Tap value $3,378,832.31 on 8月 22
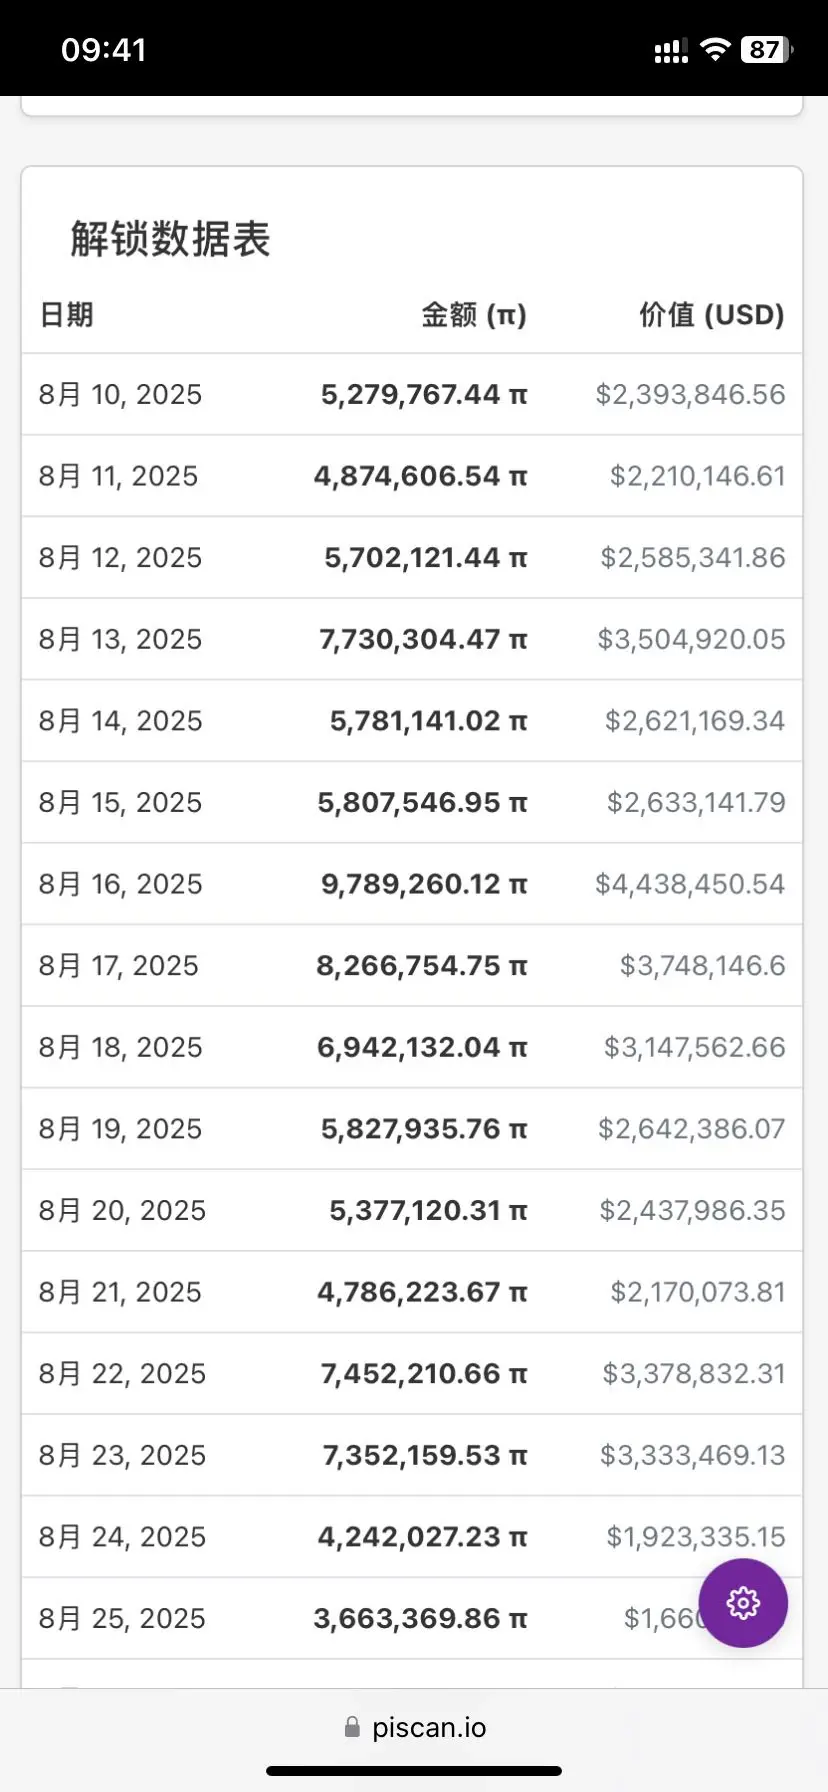This screenshot has height=1792, width=828. (694, 1374)
